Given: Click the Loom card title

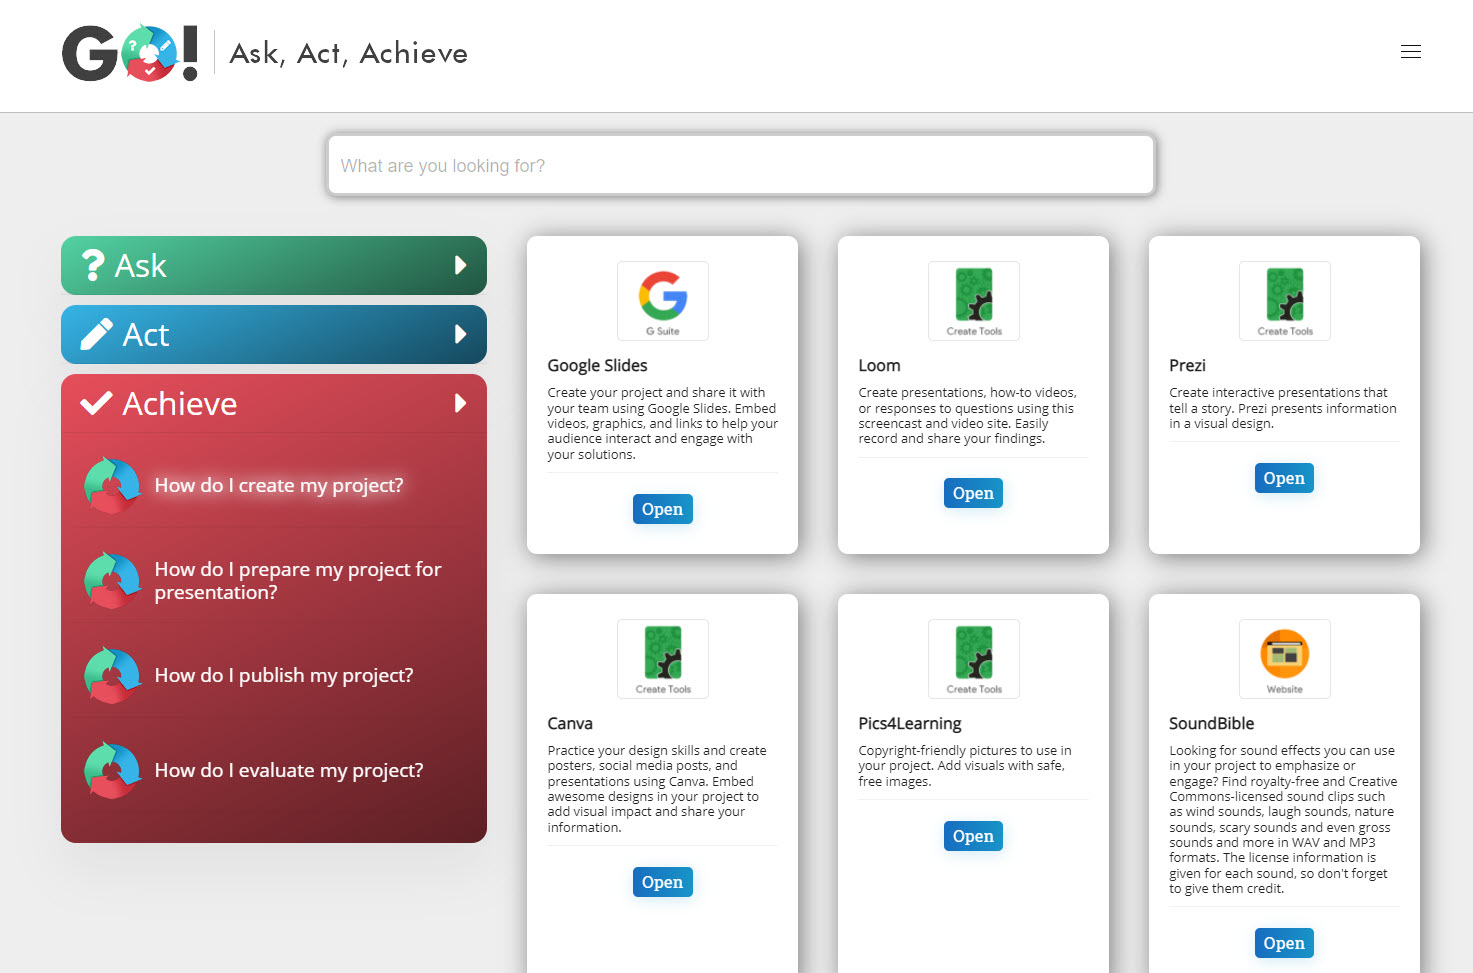Looking at the screenshot, I should click(x=879, y=366).
